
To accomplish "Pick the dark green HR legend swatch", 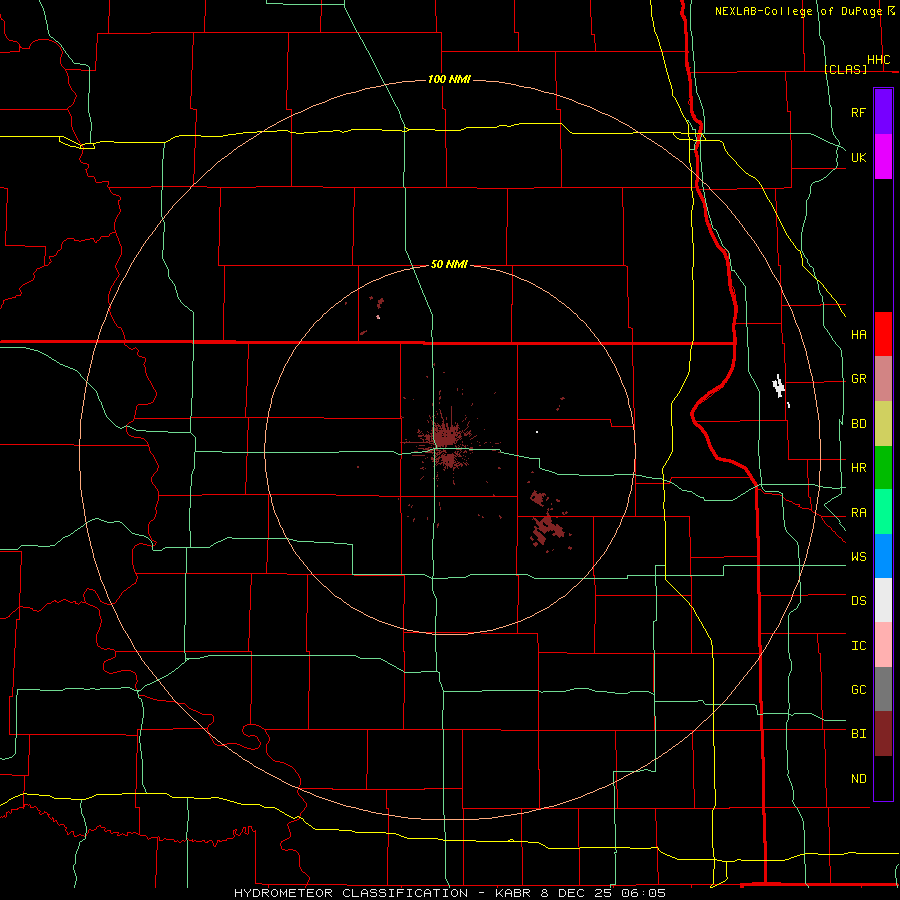I will (x=883, y=468).
